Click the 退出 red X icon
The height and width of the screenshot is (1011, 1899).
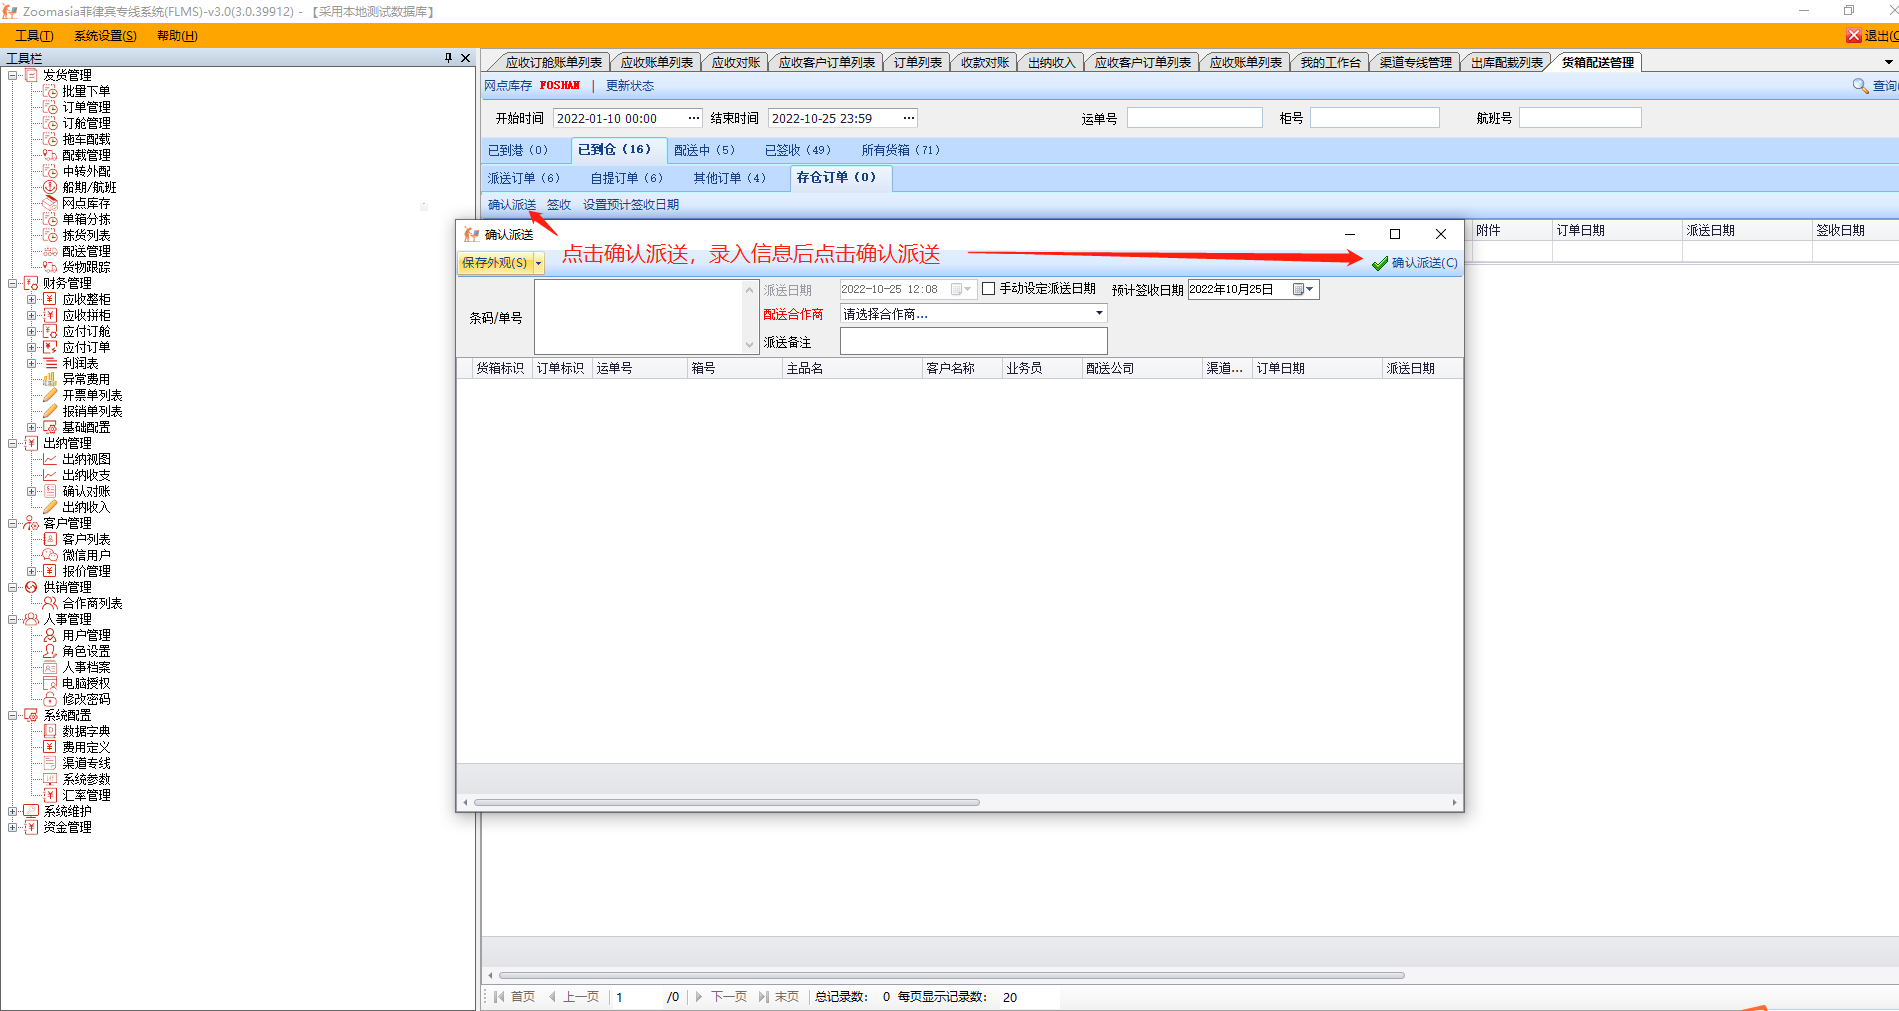click(1853, 36)
